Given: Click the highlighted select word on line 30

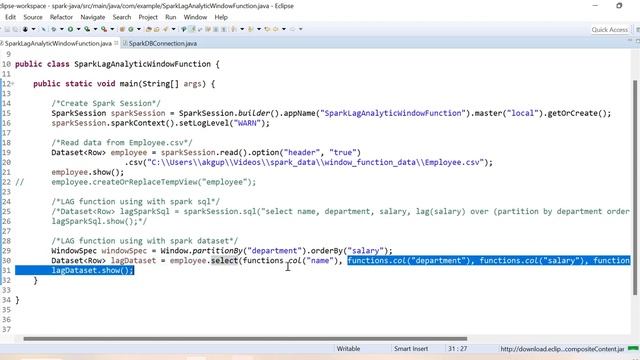Looking at the screenshot, I should pos(224,260).
